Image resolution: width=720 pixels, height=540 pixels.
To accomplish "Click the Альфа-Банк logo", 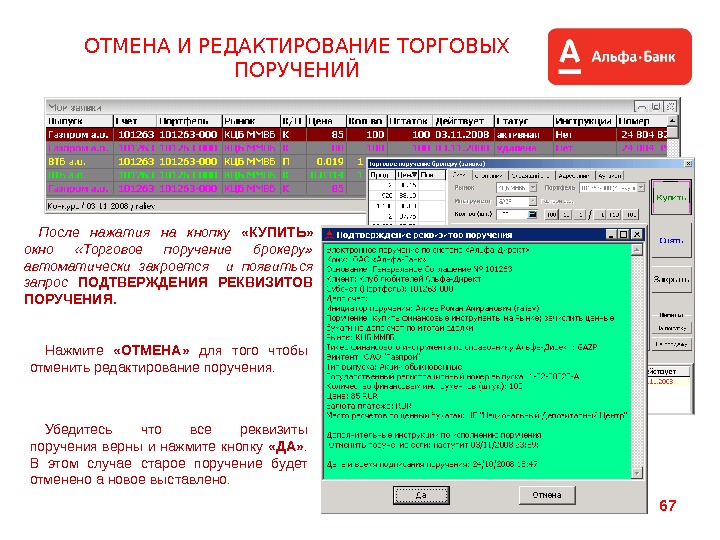I will click(x=619, y=56).
